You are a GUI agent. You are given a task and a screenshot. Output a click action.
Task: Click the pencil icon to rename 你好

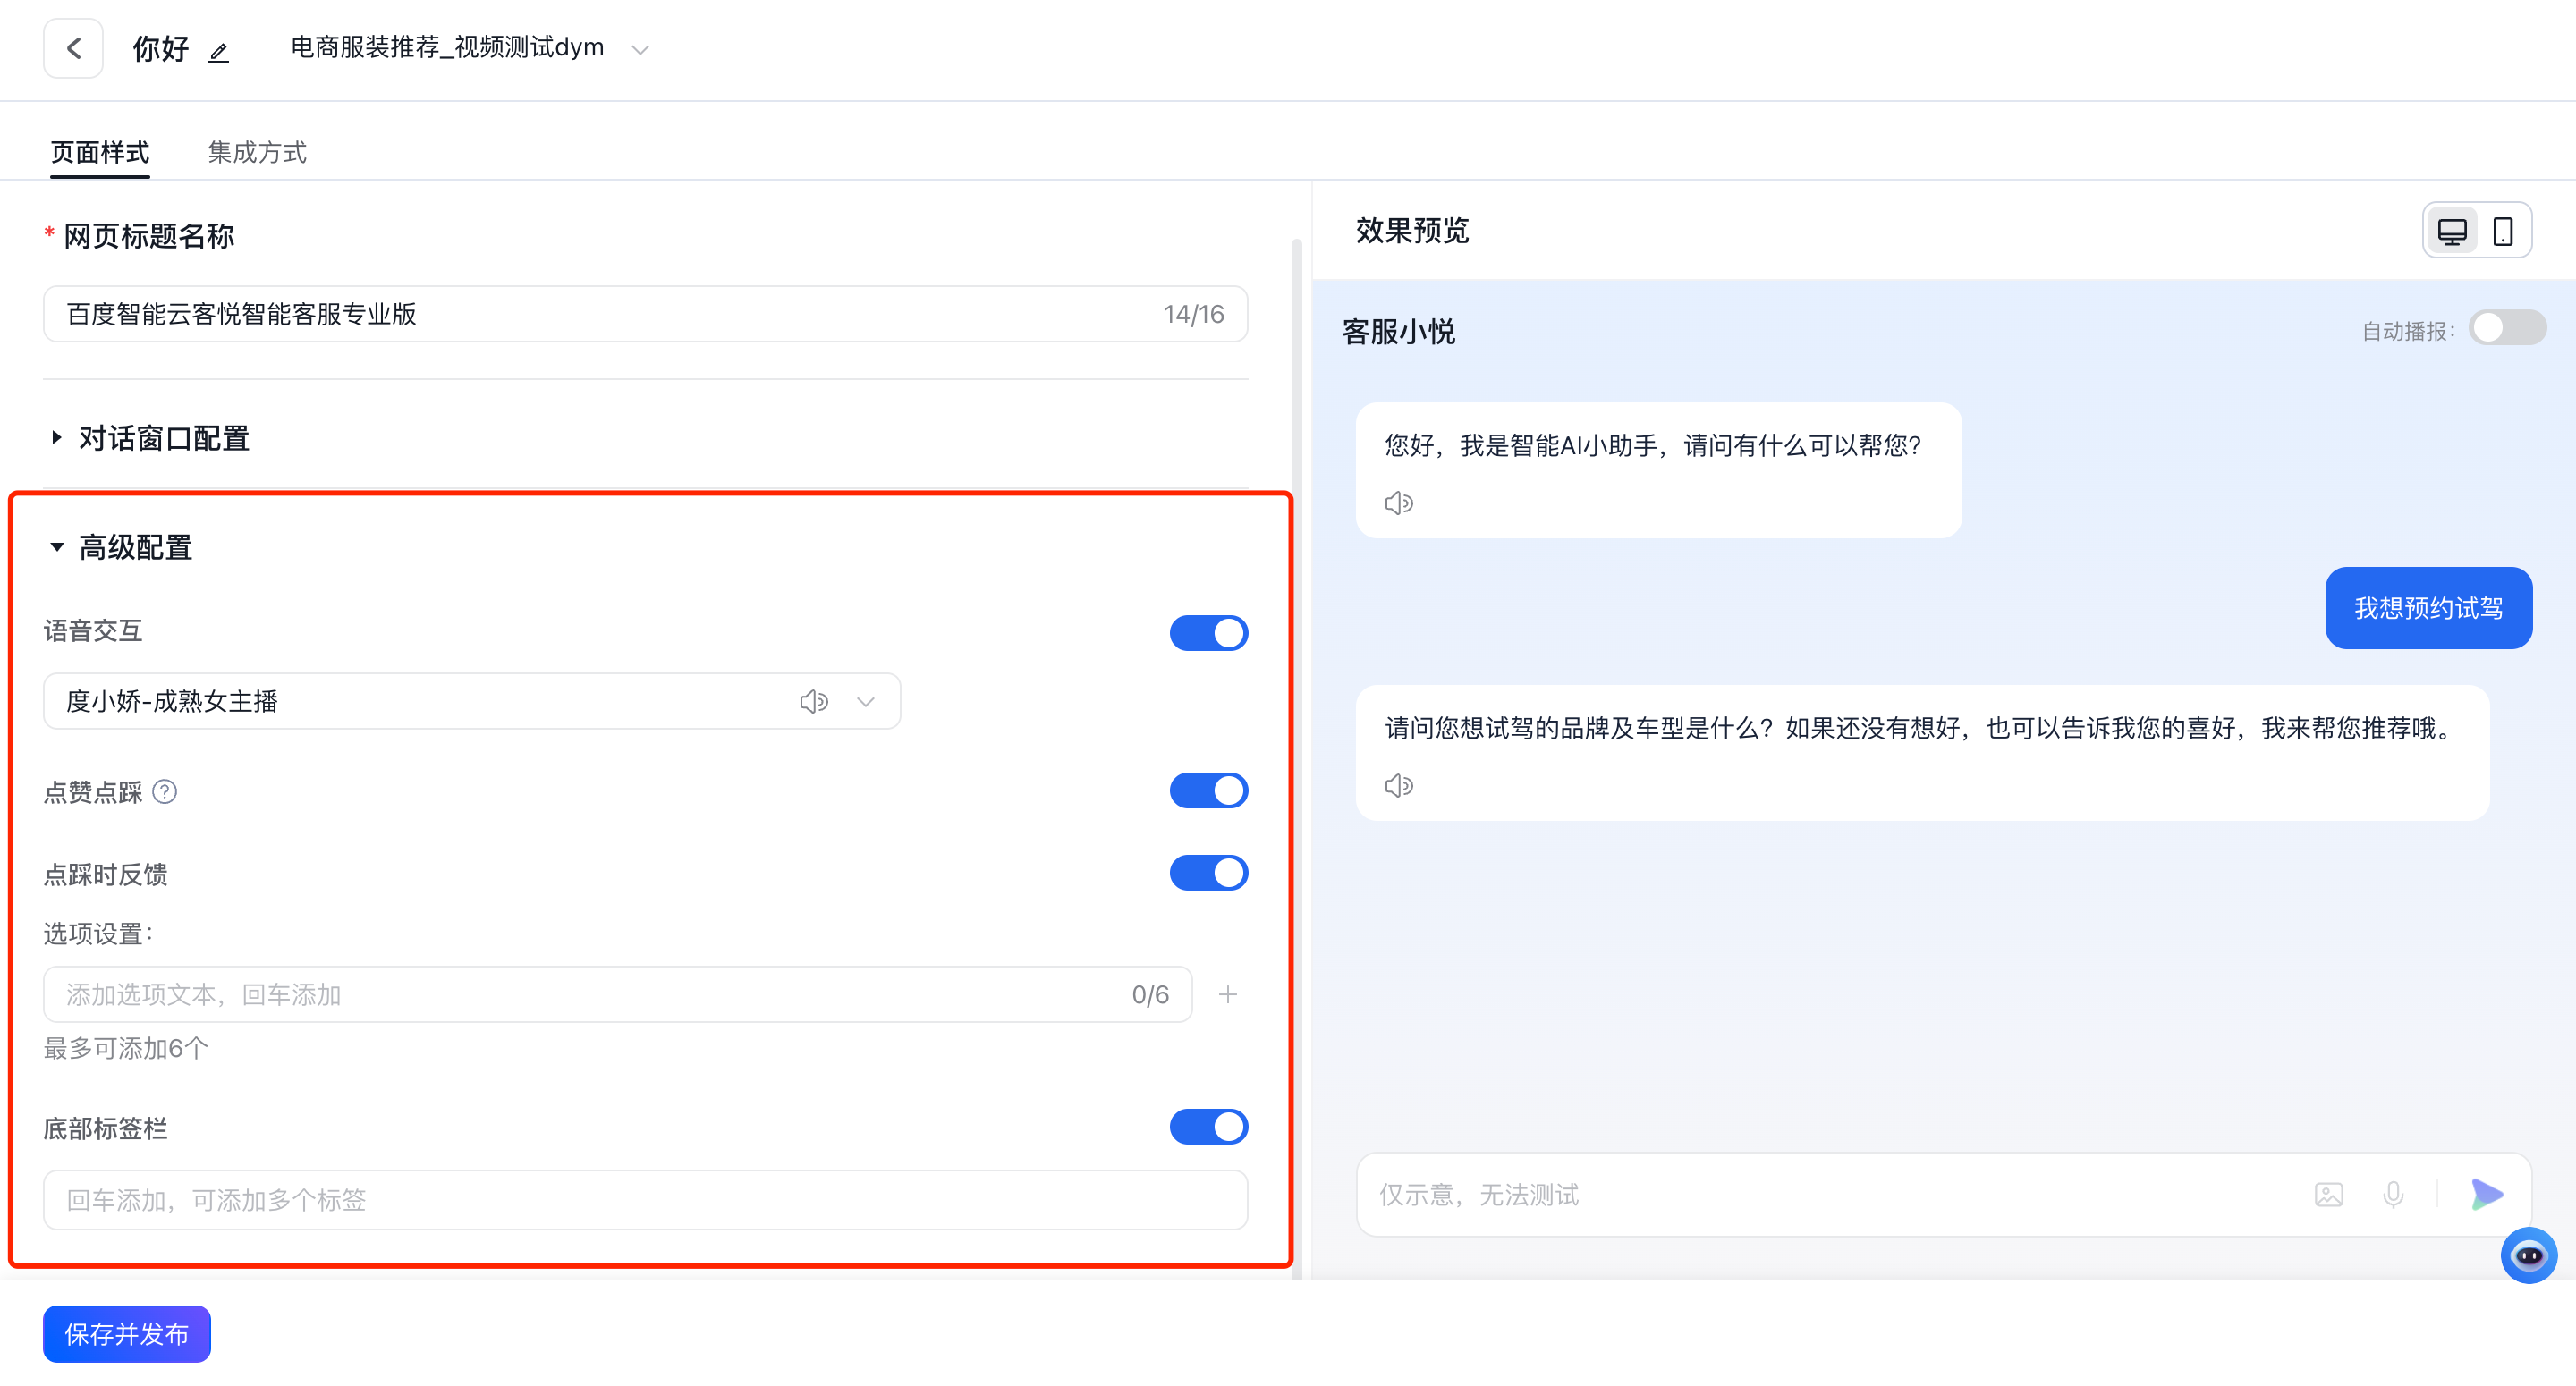coord(218,52)
